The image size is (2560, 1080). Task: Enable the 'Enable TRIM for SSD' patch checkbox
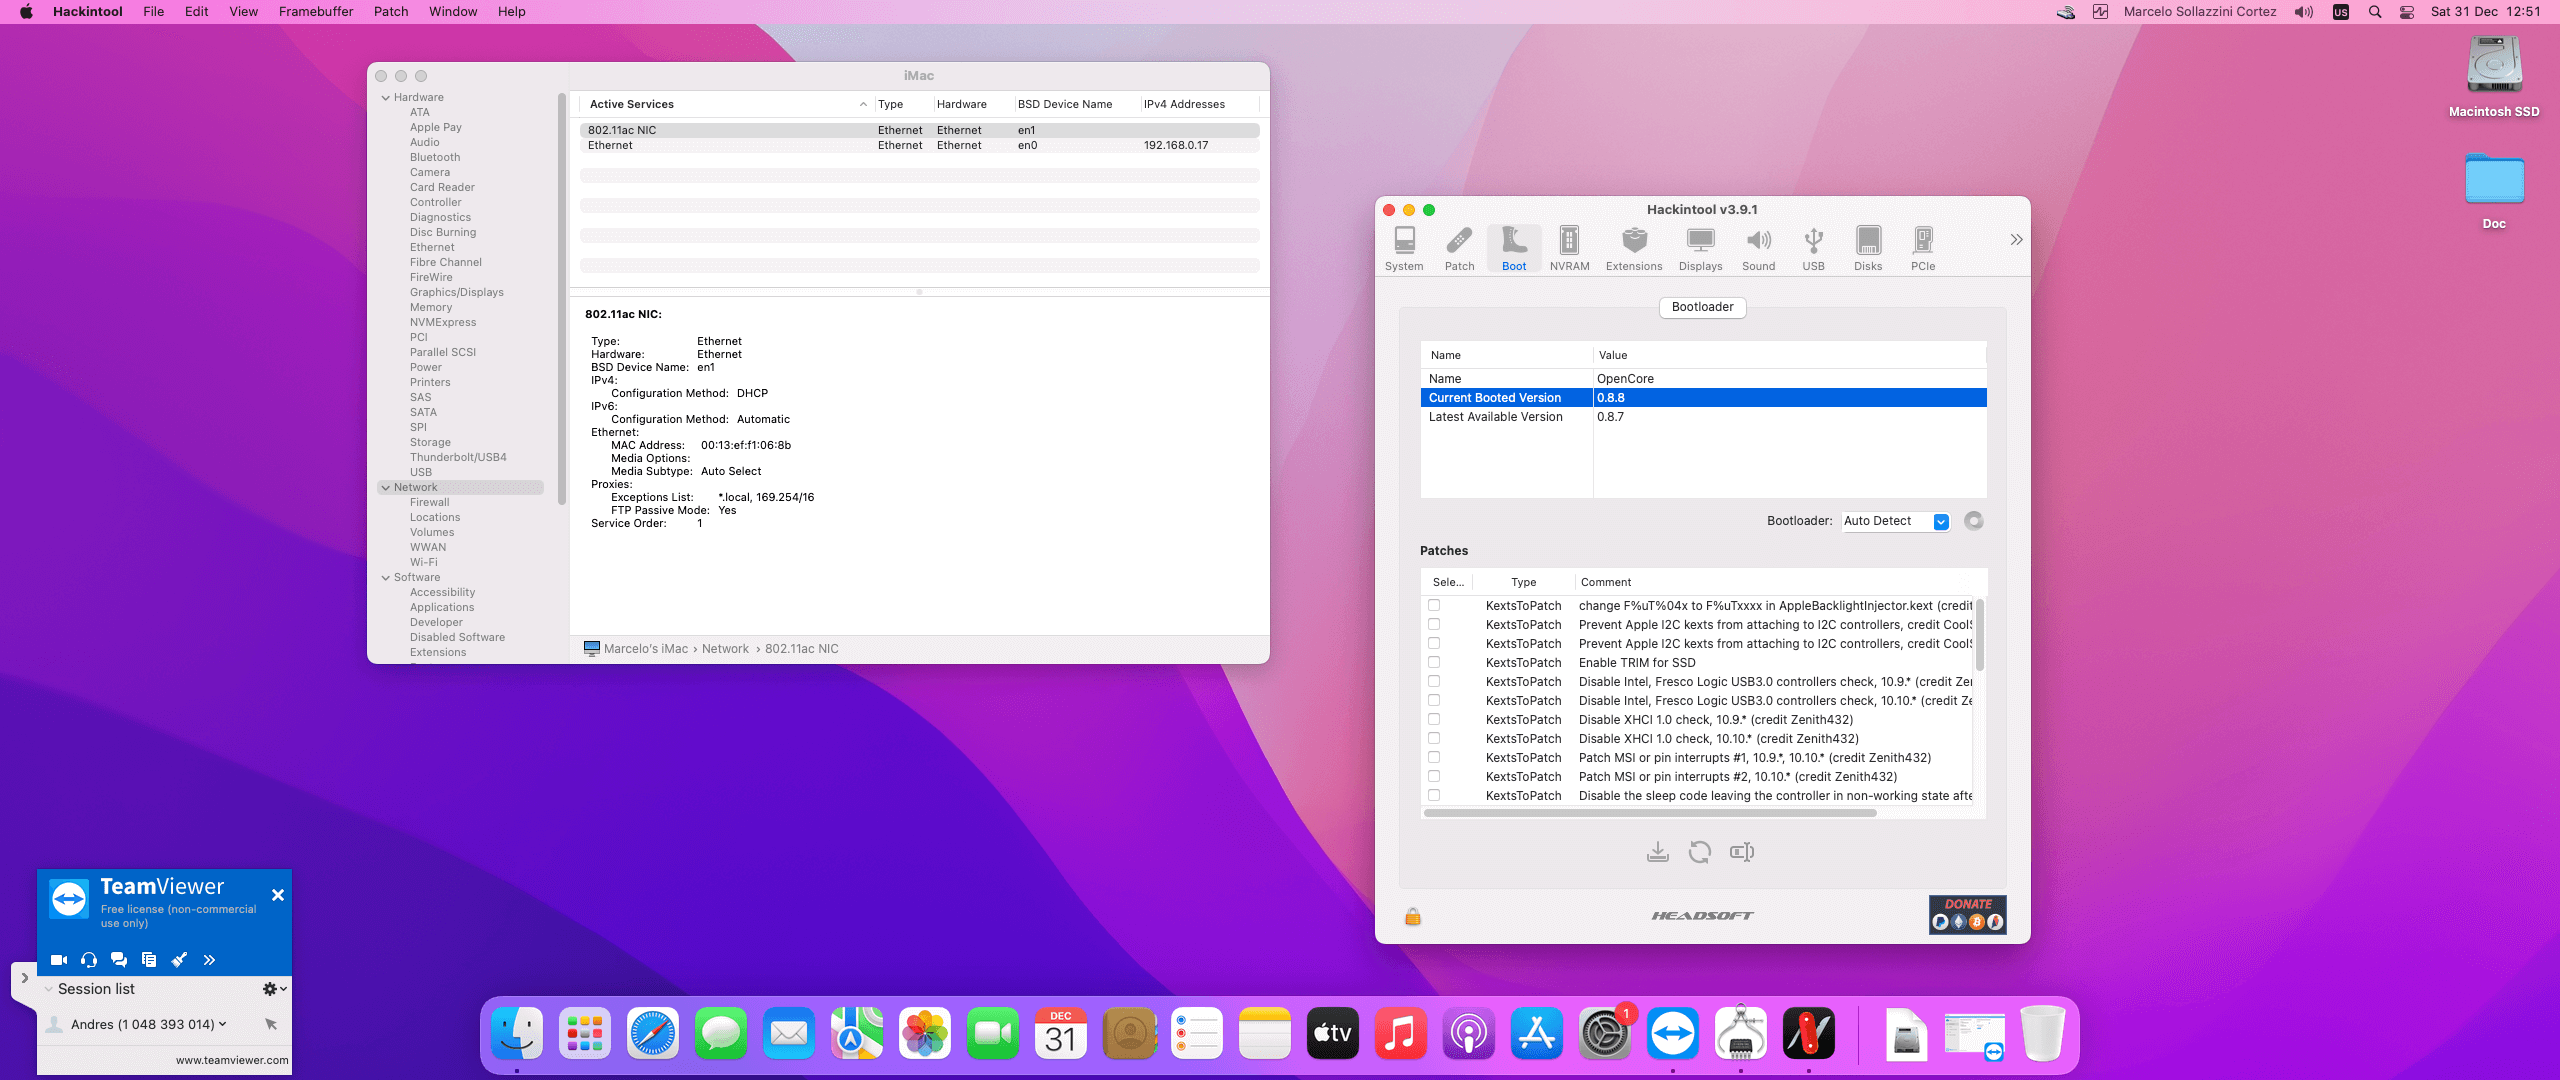(x=1434, y=662)
